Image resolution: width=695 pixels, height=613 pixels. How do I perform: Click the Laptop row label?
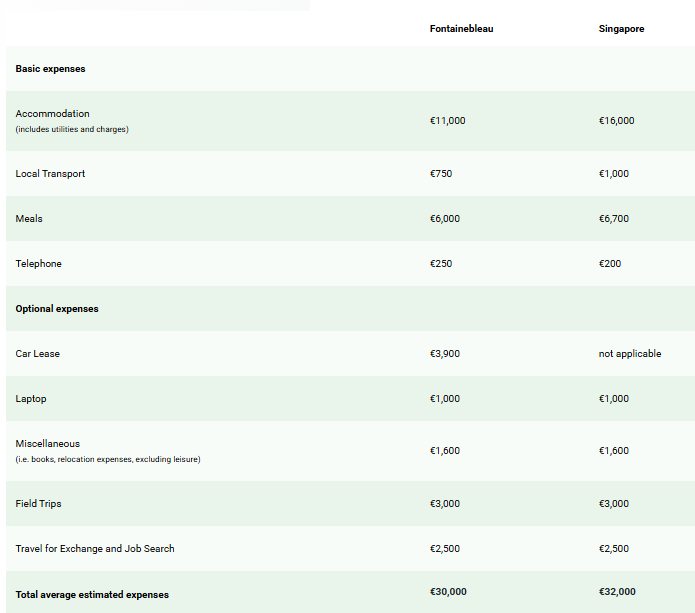[31, 398]
